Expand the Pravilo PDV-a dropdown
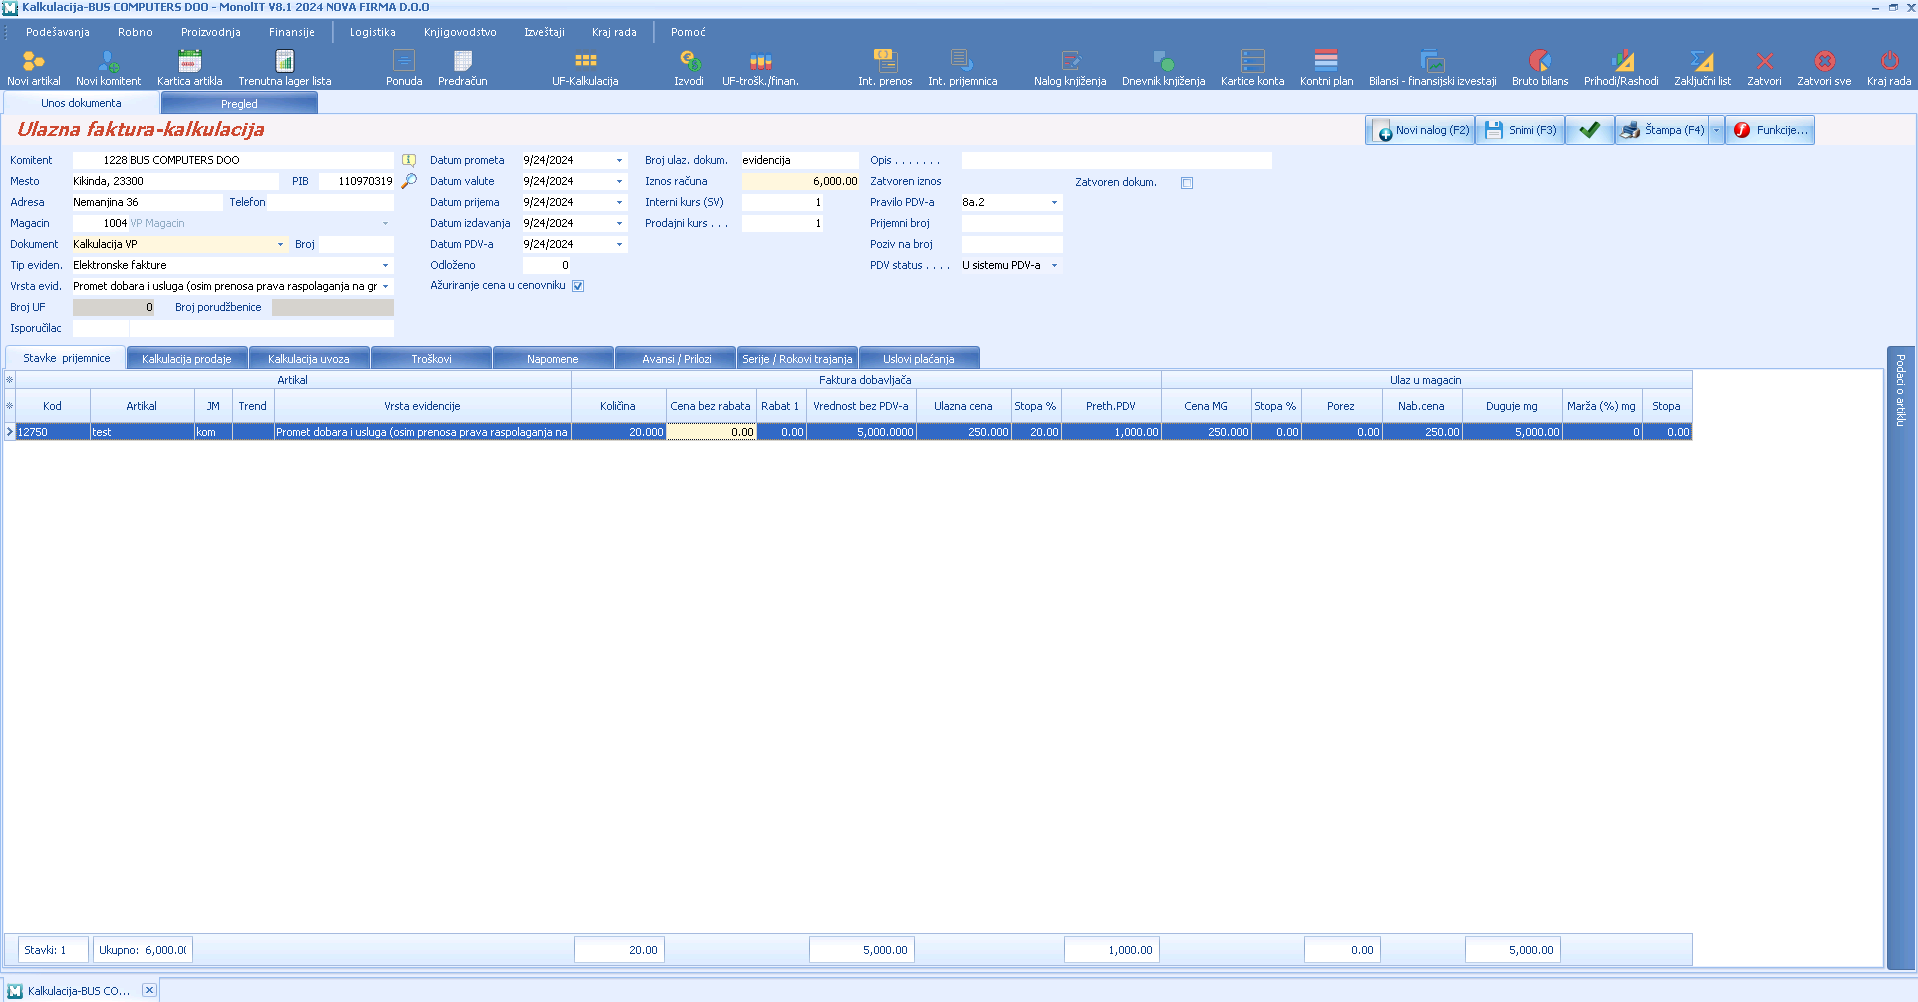 tap(1055, 202)
